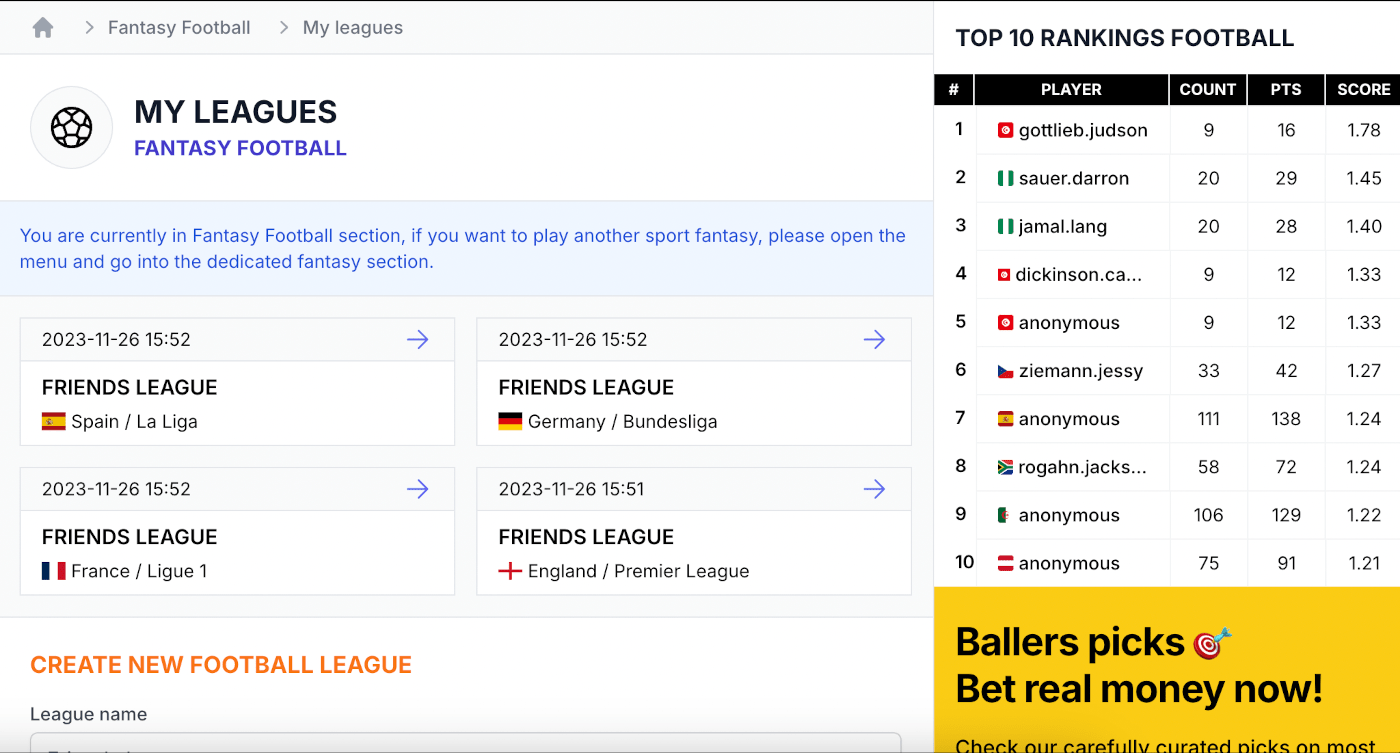
Task: Click the CREATE NEW FOOTBALL LEAGUE heading
Action: click(x=221, y=664)
